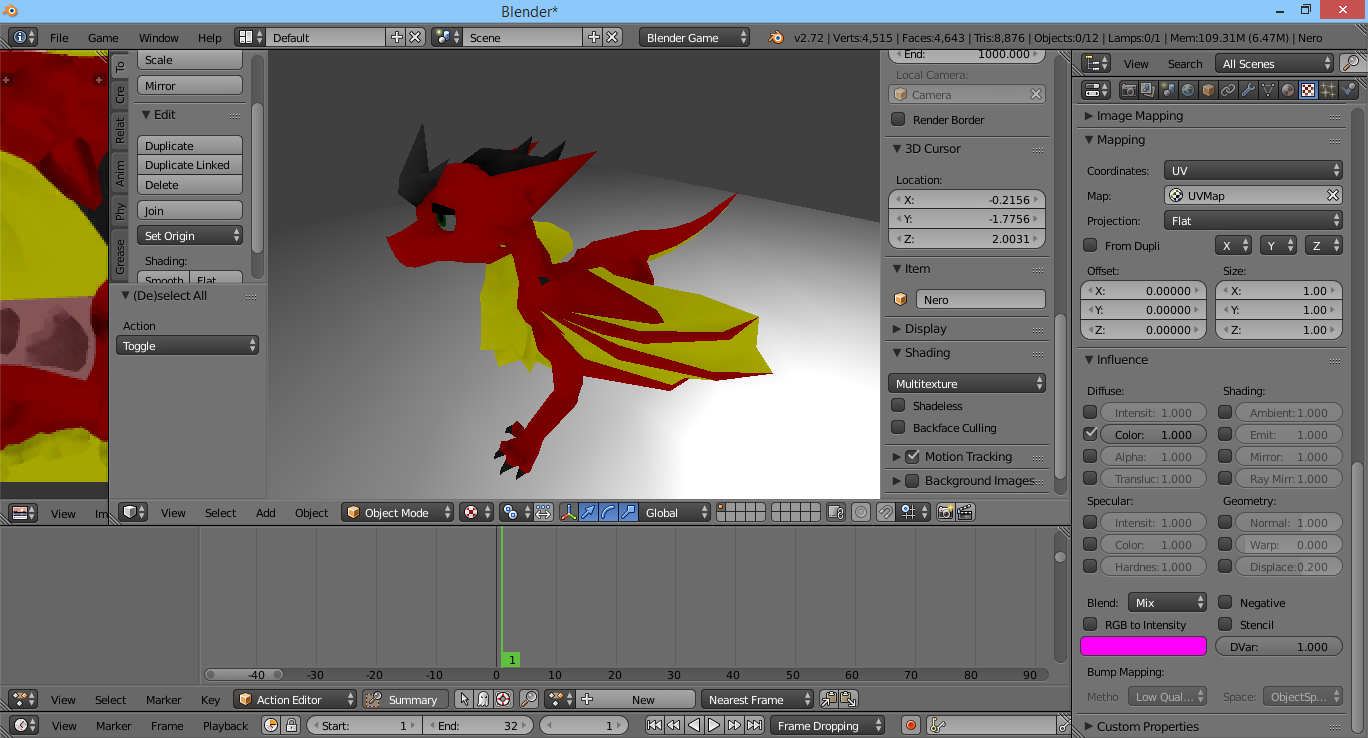This screenshot has height=738, width=1368.
Task: Open the Material sphere tab
Action: pos(1288,90)
